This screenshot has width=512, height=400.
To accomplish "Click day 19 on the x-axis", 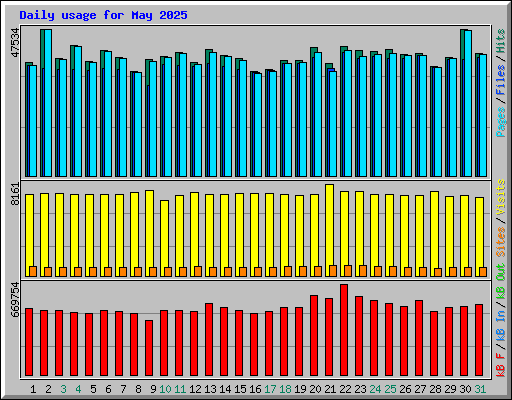I will point(300,389).
